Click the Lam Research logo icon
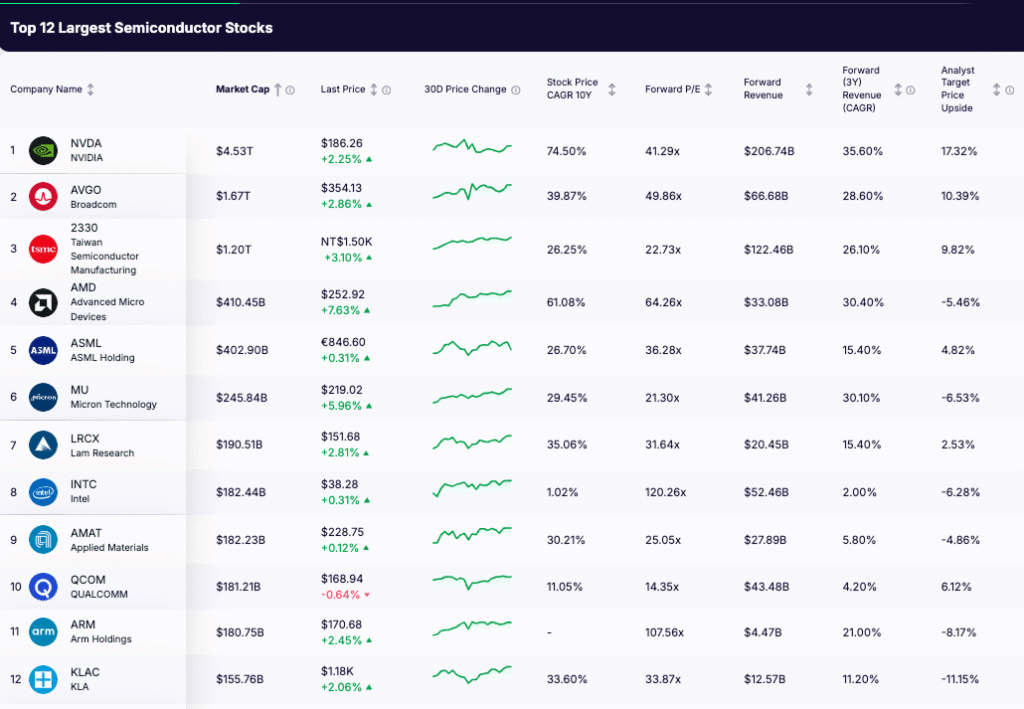Image resolution: width=1024 pixels, height=709 pixels. (x=42, y=444)
